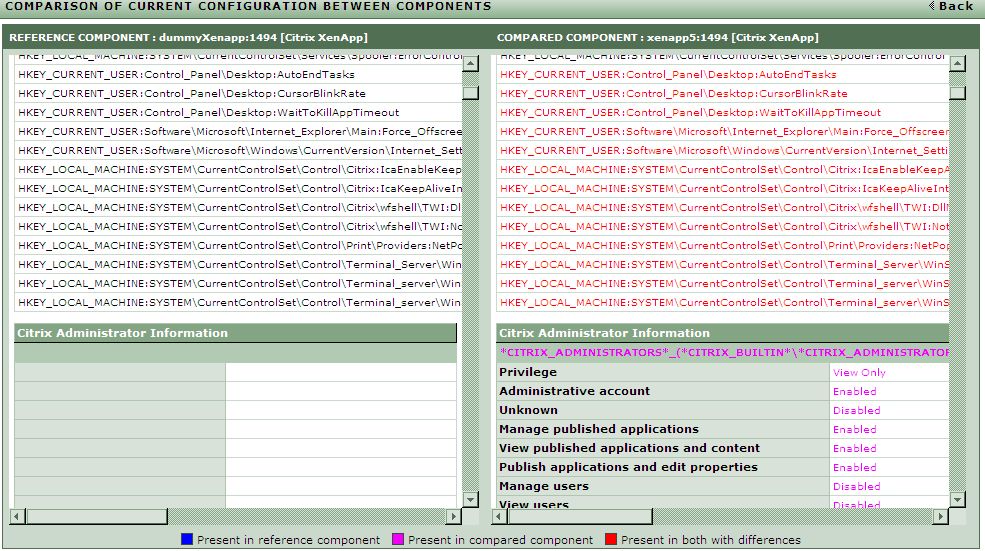Select the red Terminal_Server (capital S) key in the compared component
The width and height of the screenshot is (985, 551).
(x=724, y=265)
